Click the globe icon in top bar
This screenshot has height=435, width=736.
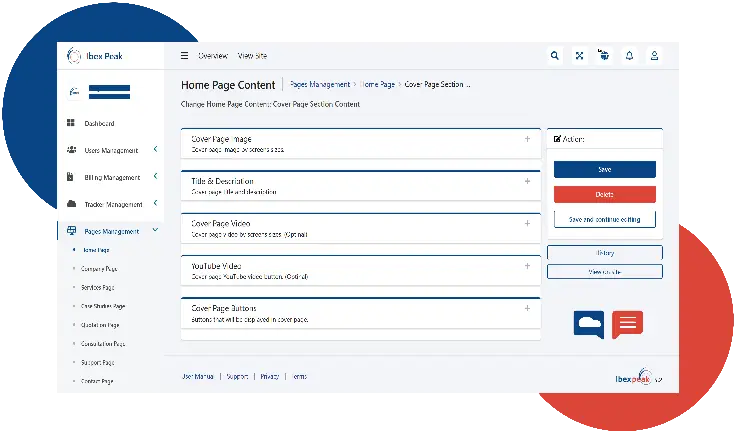point(604,55)
